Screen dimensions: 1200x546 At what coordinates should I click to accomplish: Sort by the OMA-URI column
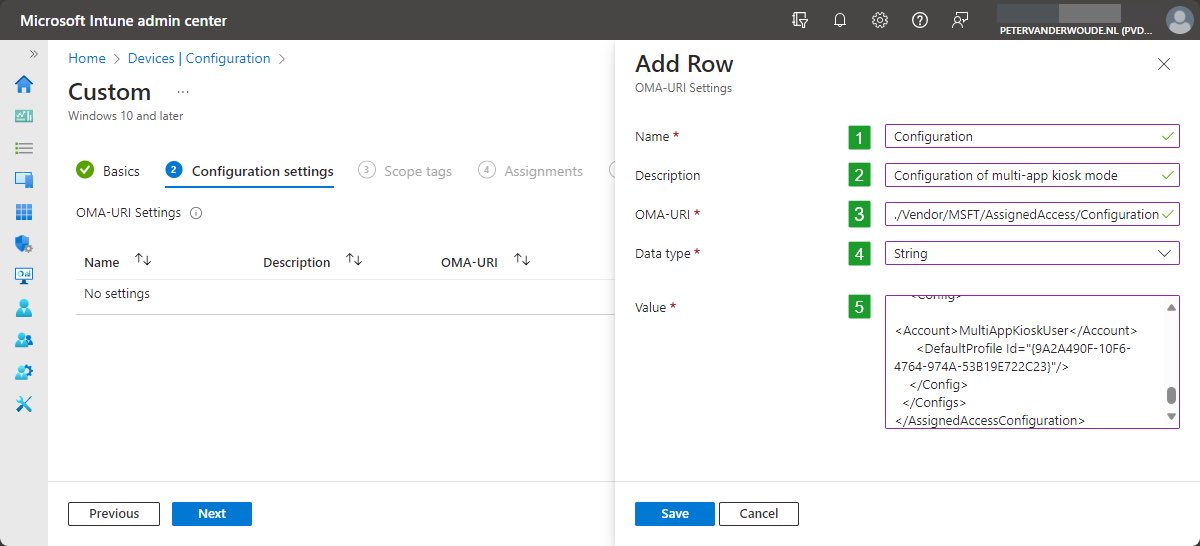pos(521,261)
